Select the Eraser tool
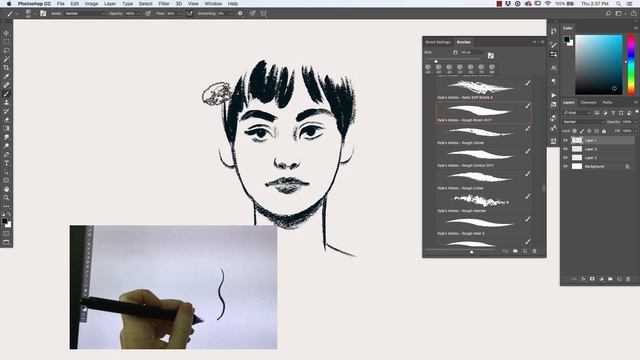This screenshot has width=640, height=360. [x=6, y=120]
